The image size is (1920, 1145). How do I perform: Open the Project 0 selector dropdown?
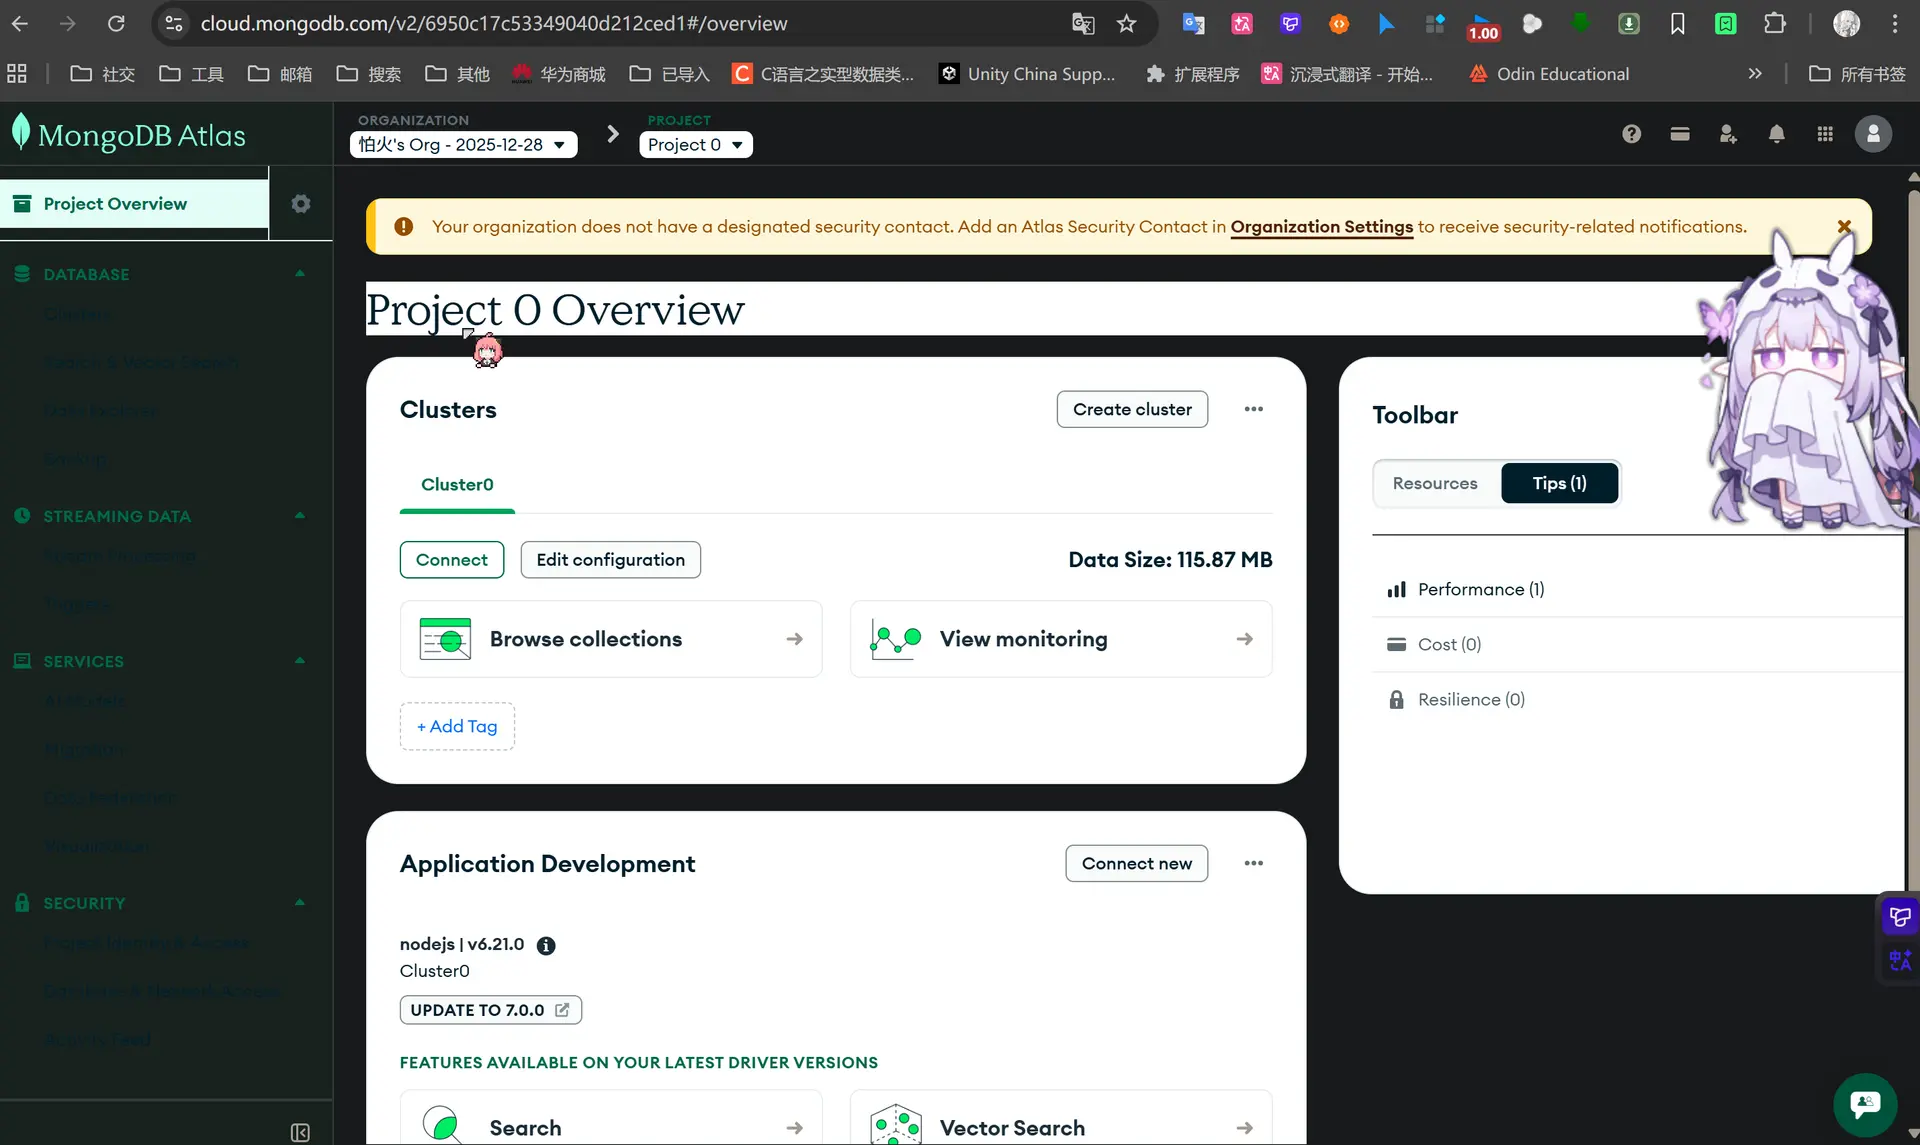point(695,145)
